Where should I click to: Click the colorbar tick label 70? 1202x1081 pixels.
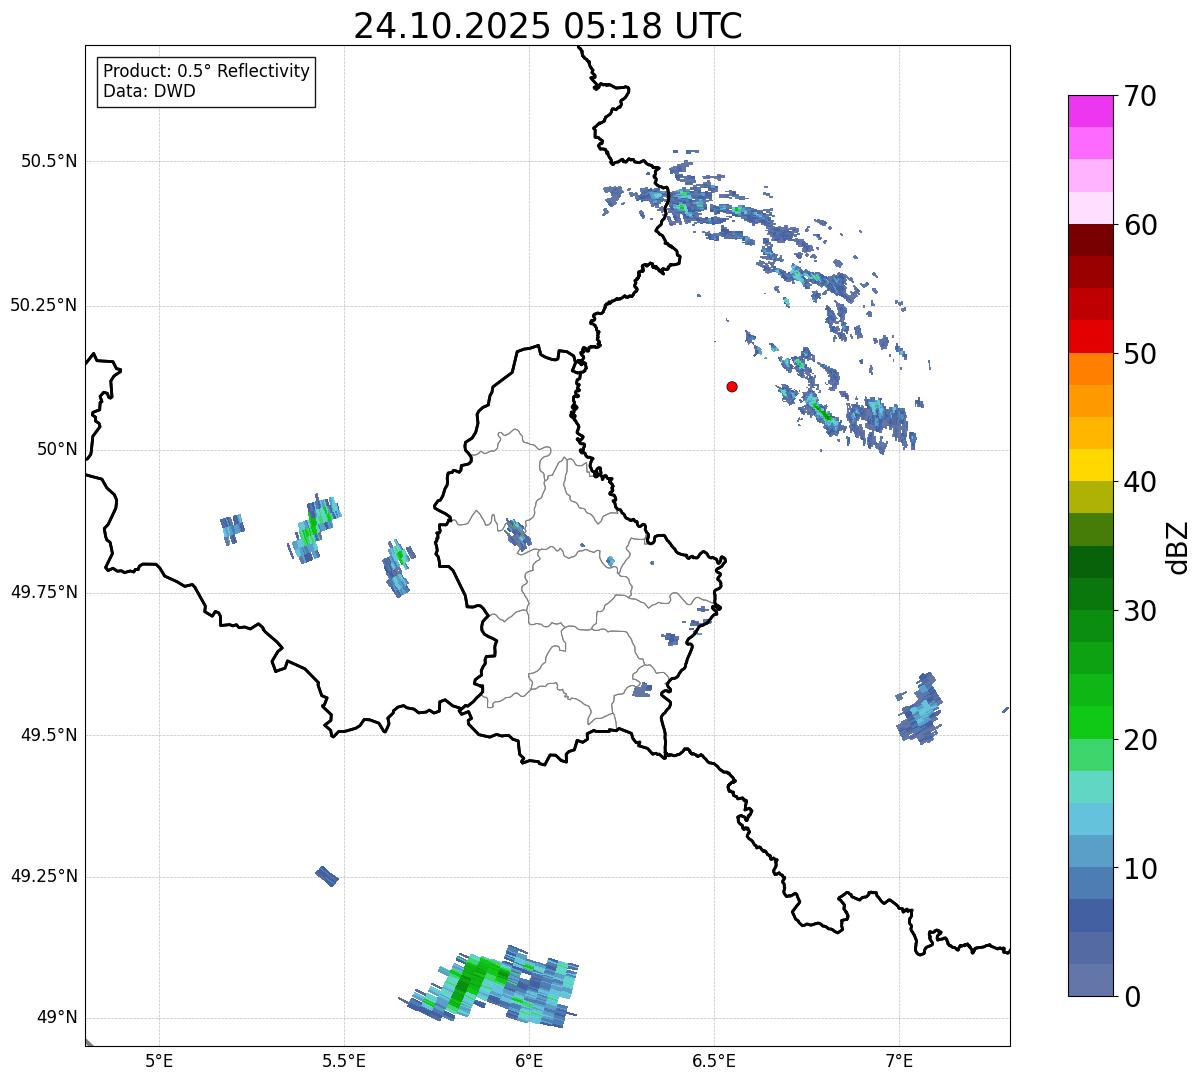point(1140,96)
